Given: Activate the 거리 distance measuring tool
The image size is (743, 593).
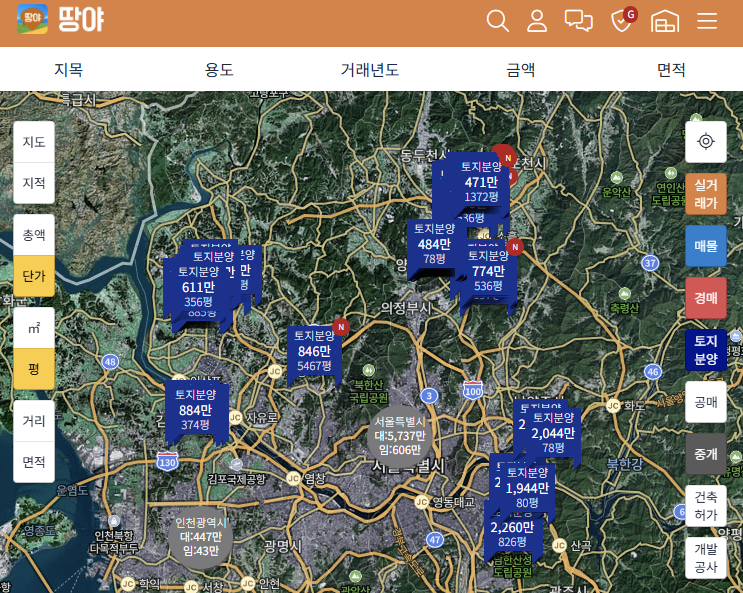Looking at the screenshot, I should [34, 421].
